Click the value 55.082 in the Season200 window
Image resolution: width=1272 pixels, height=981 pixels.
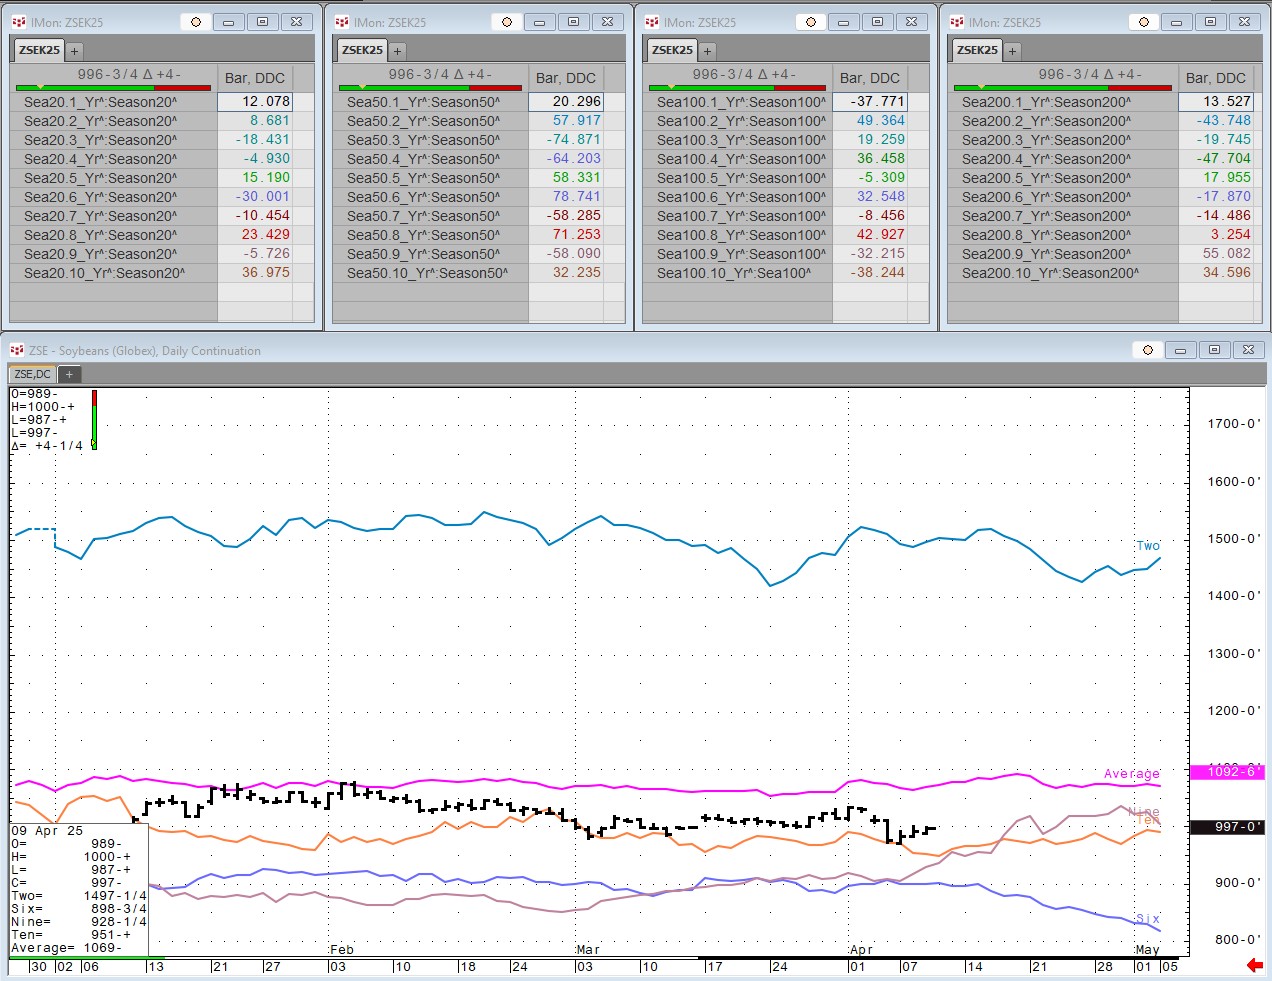pos(1227,253)
